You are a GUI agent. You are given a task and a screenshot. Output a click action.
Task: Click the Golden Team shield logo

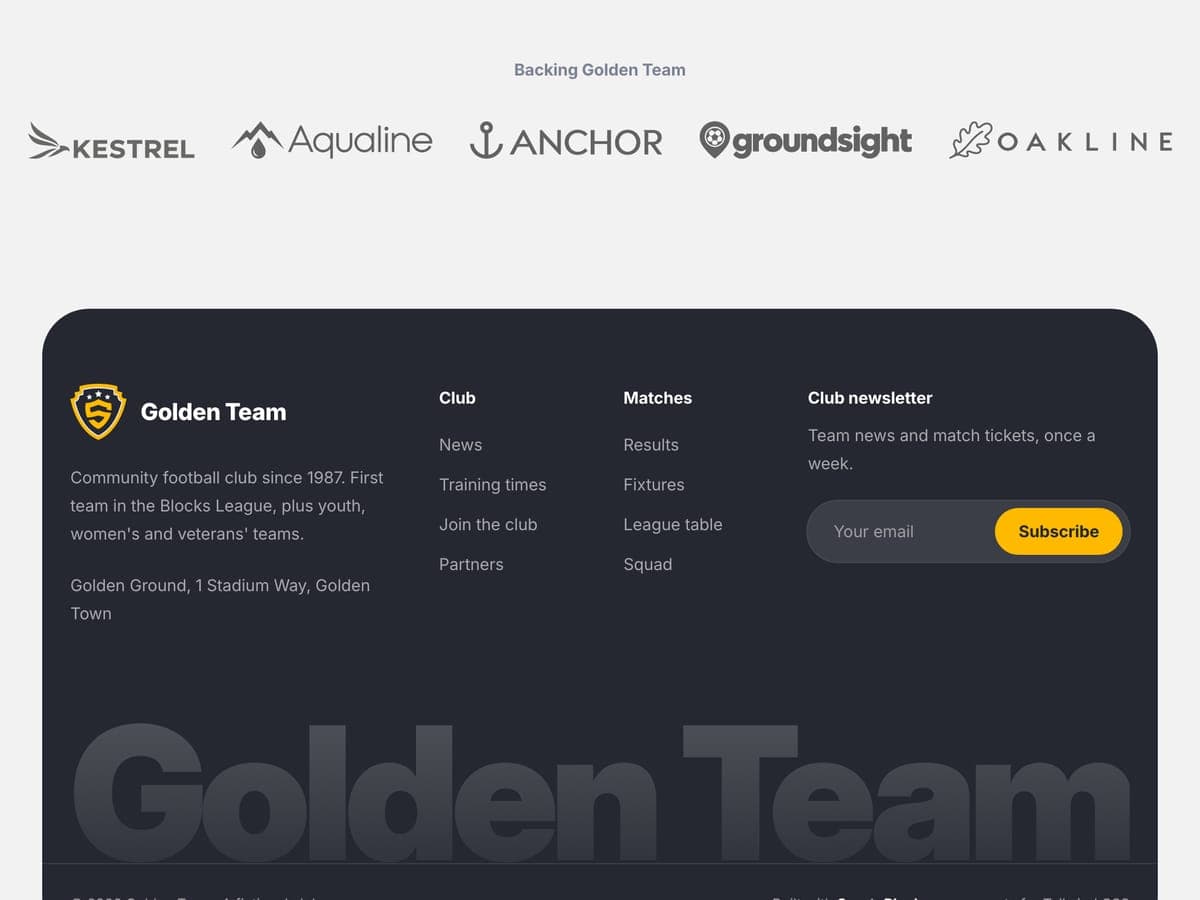point(98,412)
